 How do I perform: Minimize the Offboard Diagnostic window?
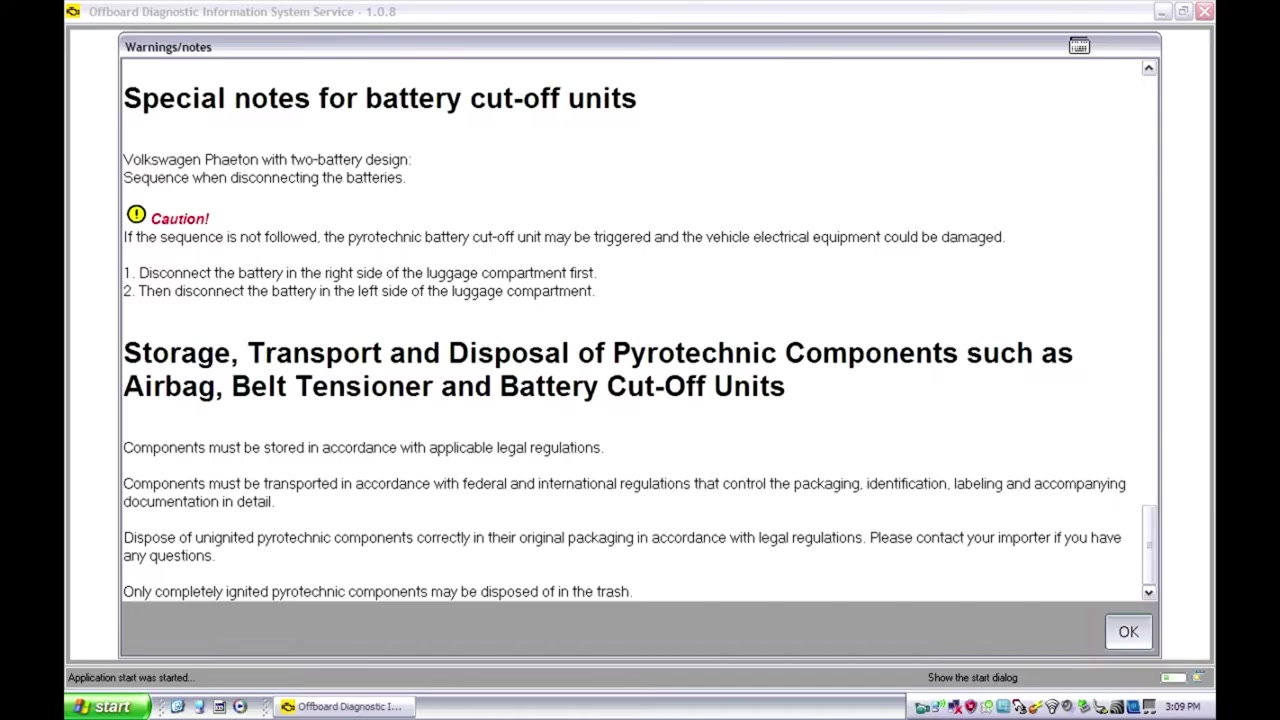[x=1162, y=11]
